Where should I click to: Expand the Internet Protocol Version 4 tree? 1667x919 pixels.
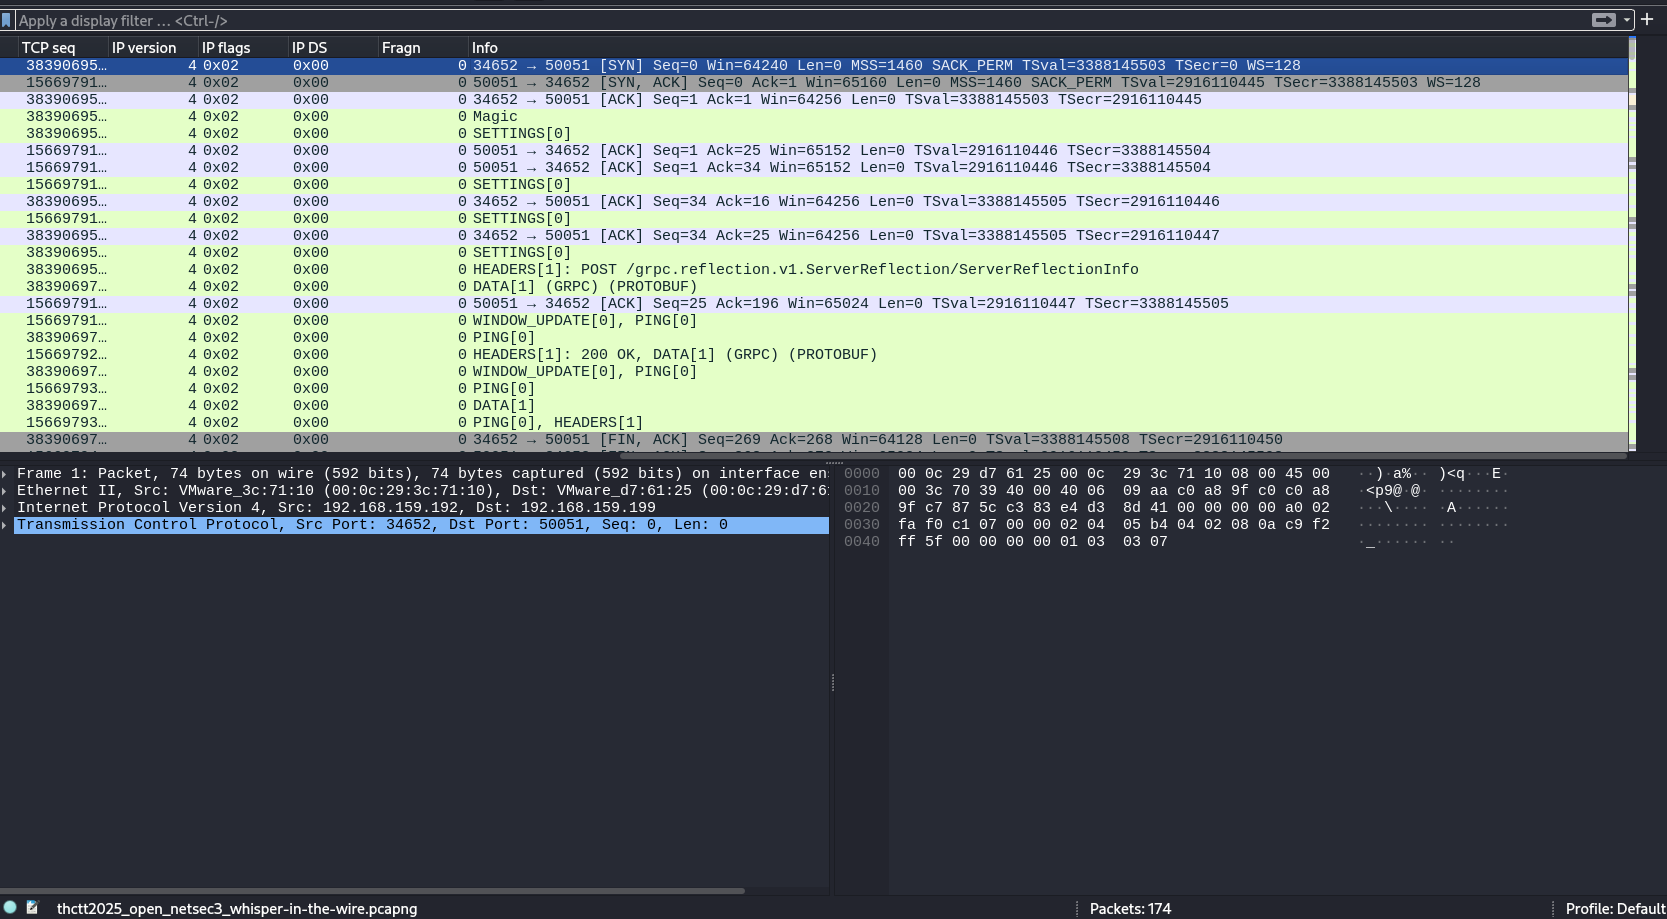click(x=5, y=508)
